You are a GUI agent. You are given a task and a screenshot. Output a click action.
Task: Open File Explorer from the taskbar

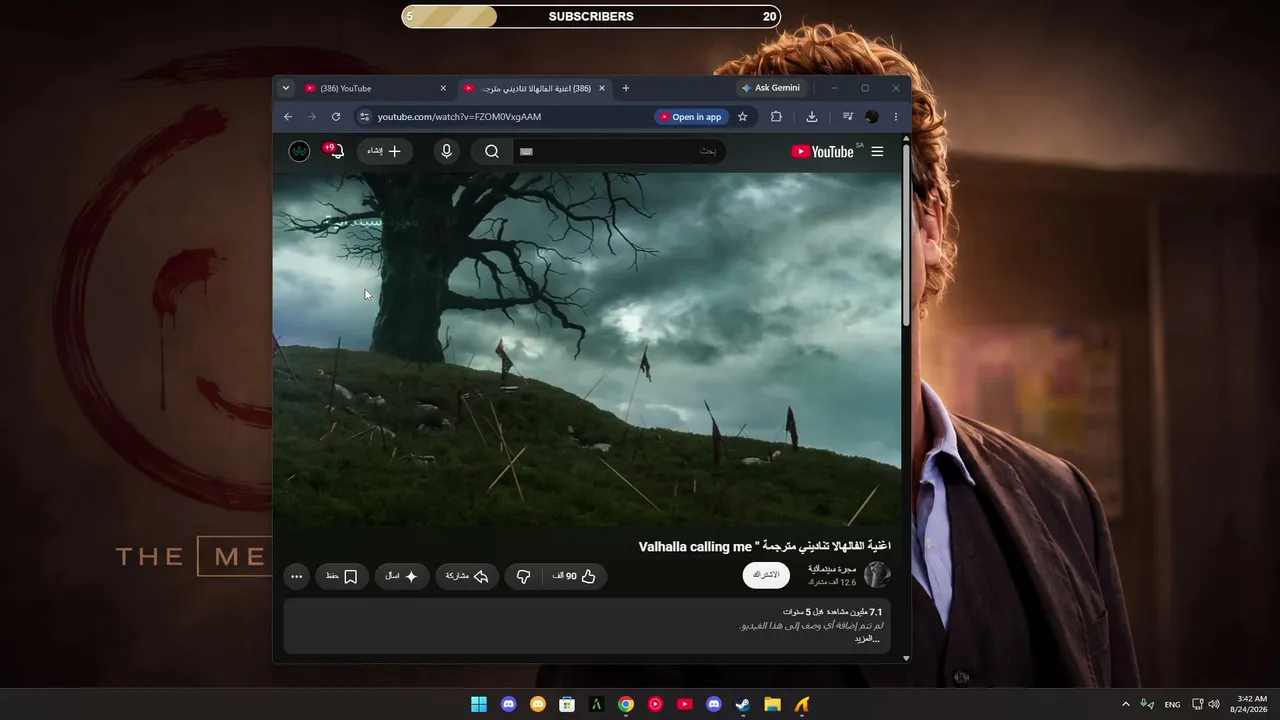(773, 704)
